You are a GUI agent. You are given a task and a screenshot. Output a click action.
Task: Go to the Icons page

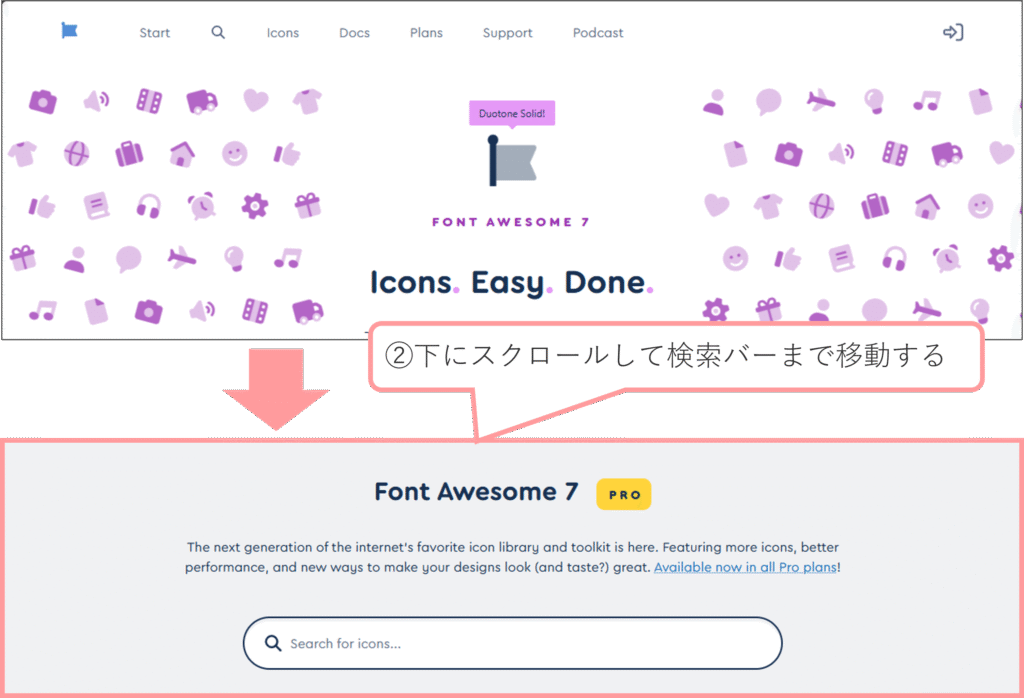tap(282, 33)
